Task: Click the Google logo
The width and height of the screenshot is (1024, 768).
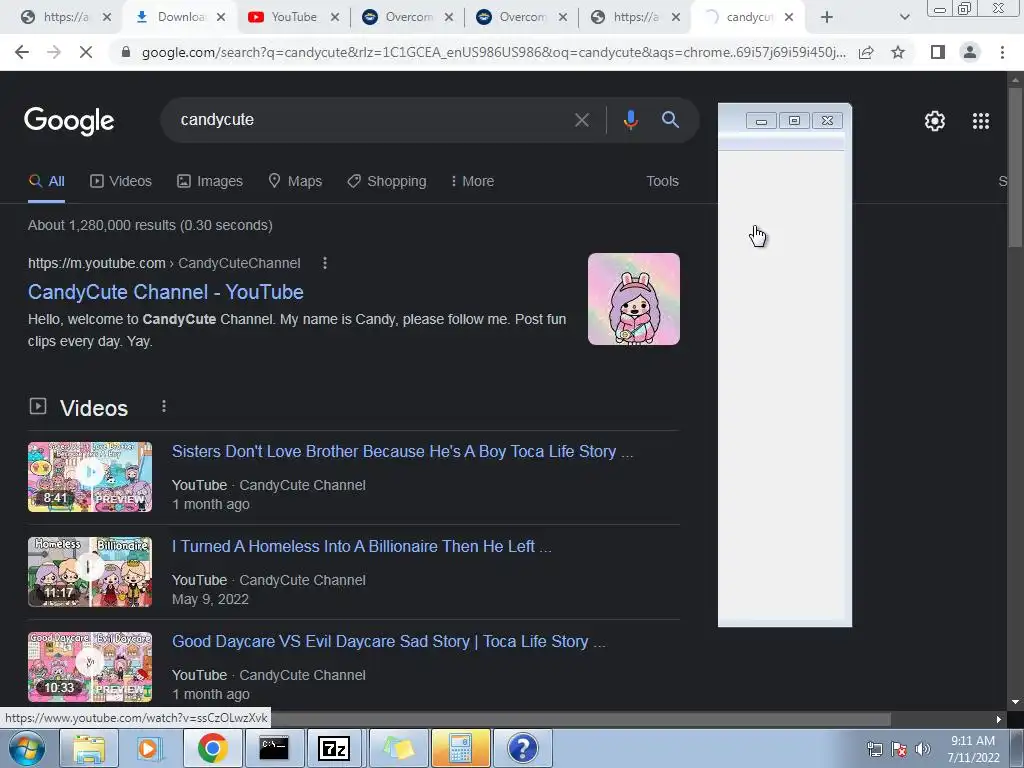Action: tap(69, 121)
